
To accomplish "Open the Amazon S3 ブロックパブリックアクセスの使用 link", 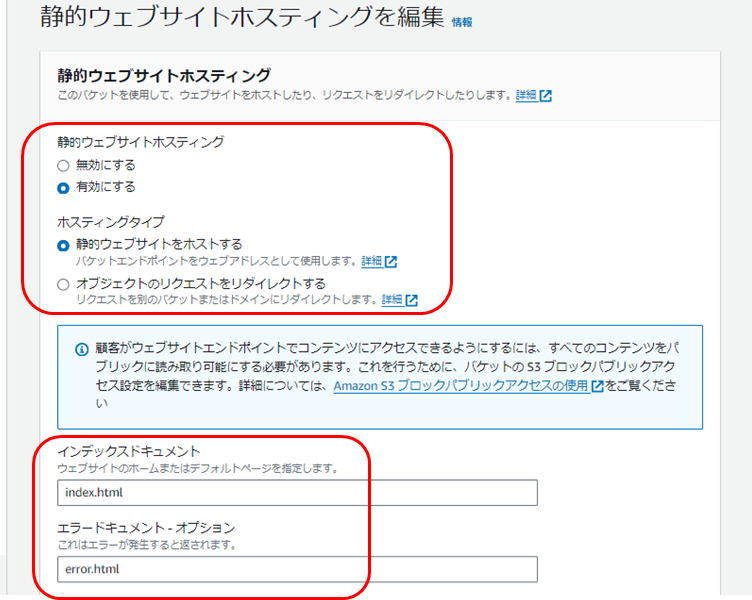I will 461,386.
